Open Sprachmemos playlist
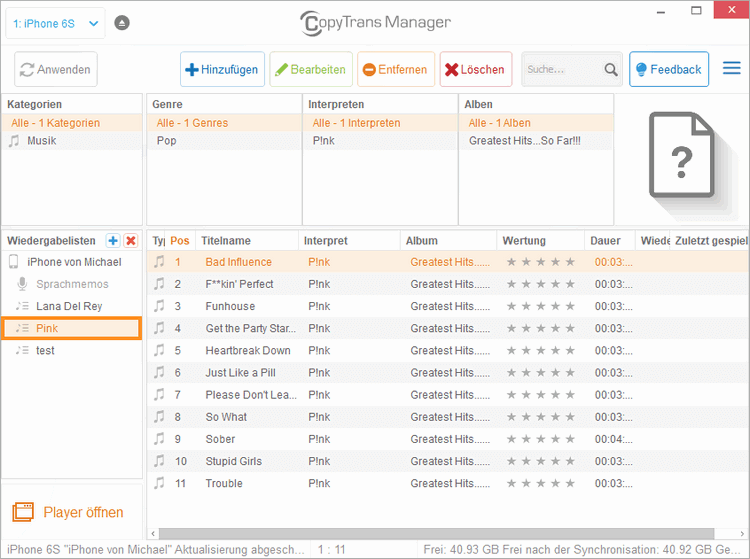Image resolution: width=750 pixels, height=559 pixels. click(x=72, y=284)
